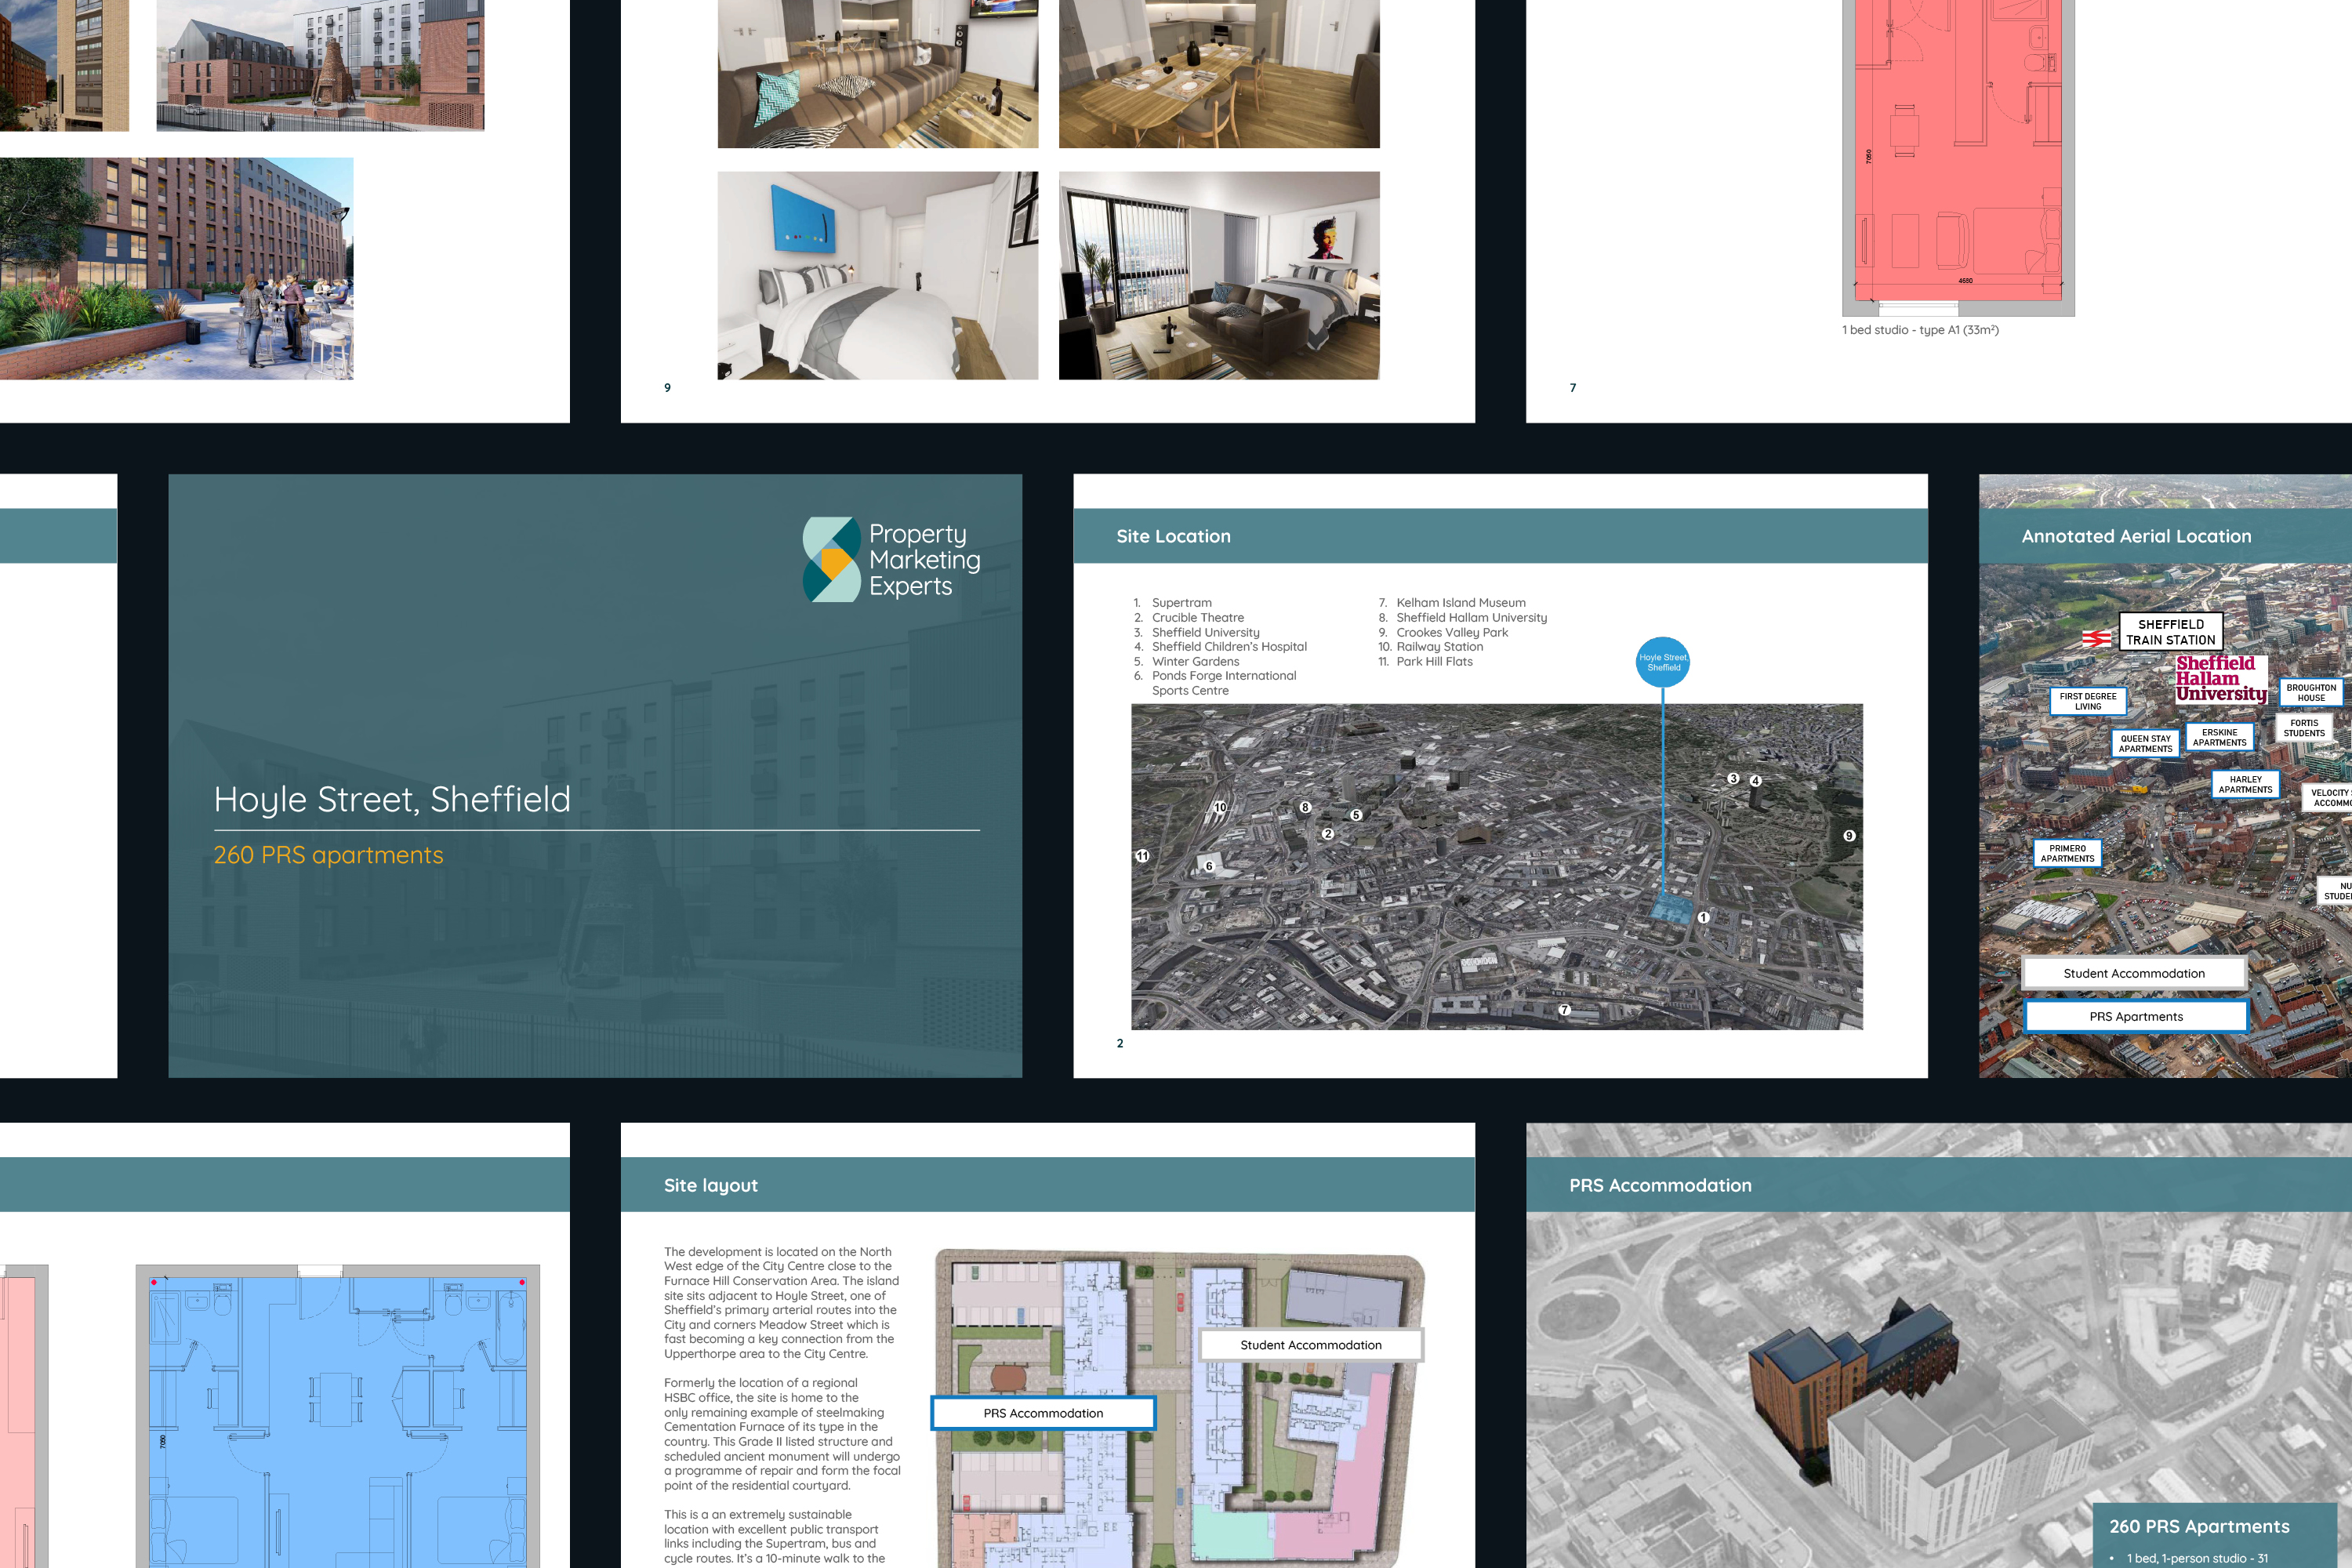Image resolution: width=2352 pixels, height=1568 pixels.
Task: Click the Sheffield Hallam University logo
Action: tap(2220, 679)
